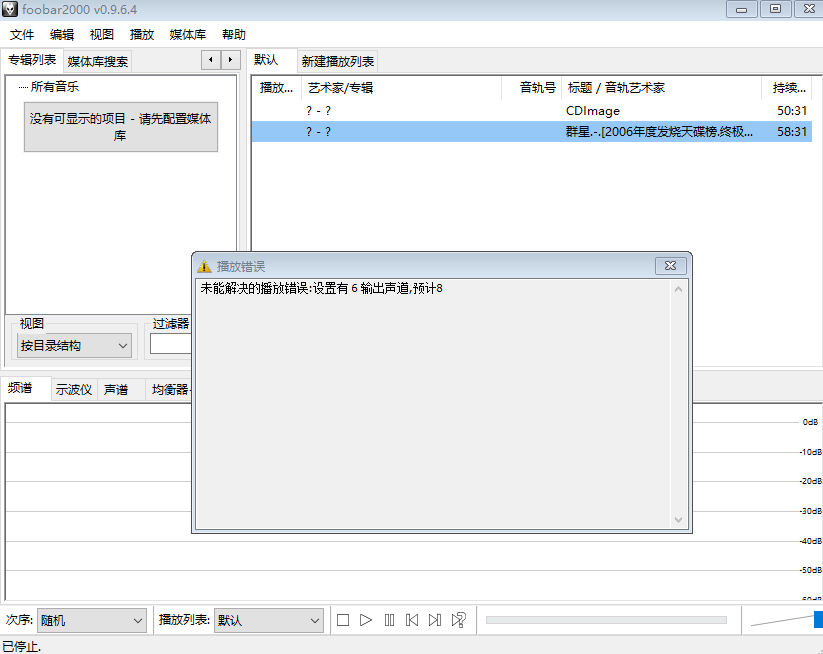Select the CDImage playlist row
The width and height of the screenshot is (823, 654).
(532, 111)
